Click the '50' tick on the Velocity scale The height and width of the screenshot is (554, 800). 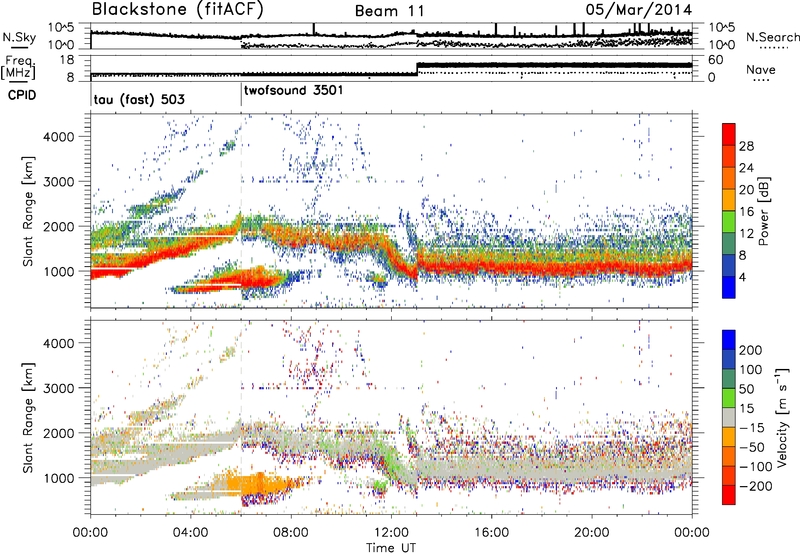click(x=746, y=389)
